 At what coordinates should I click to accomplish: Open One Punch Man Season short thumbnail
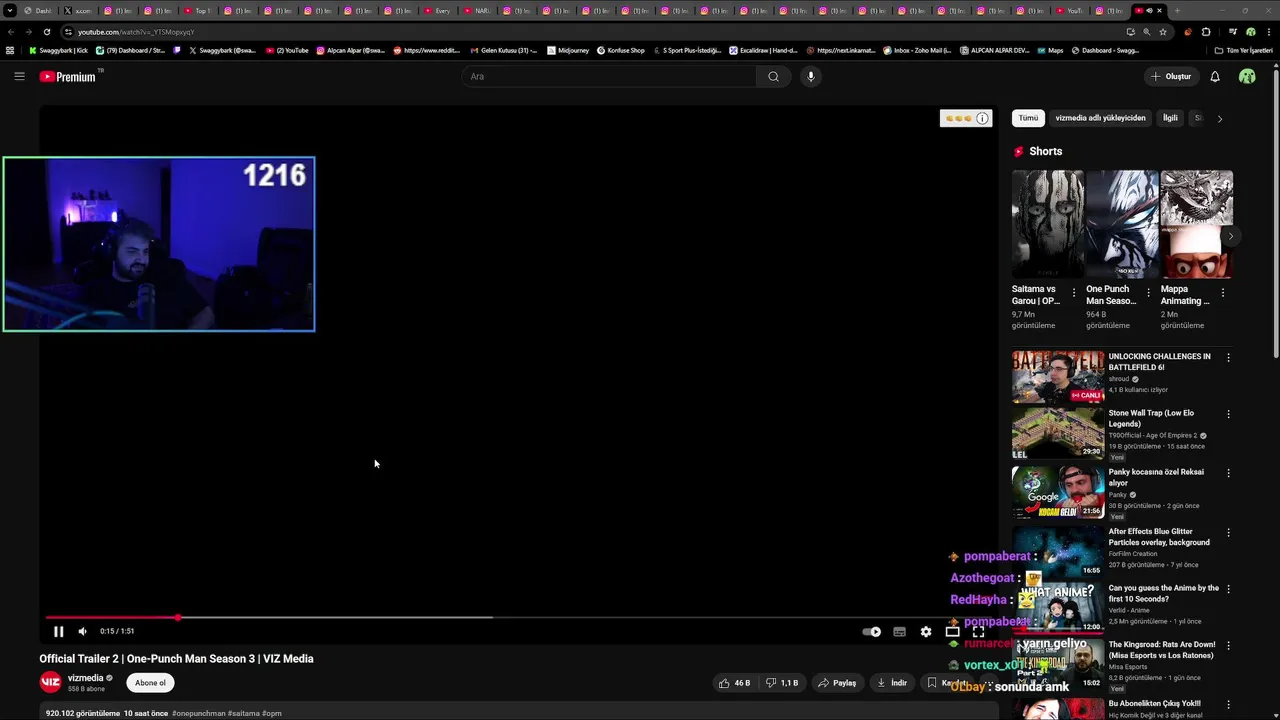1122,224
